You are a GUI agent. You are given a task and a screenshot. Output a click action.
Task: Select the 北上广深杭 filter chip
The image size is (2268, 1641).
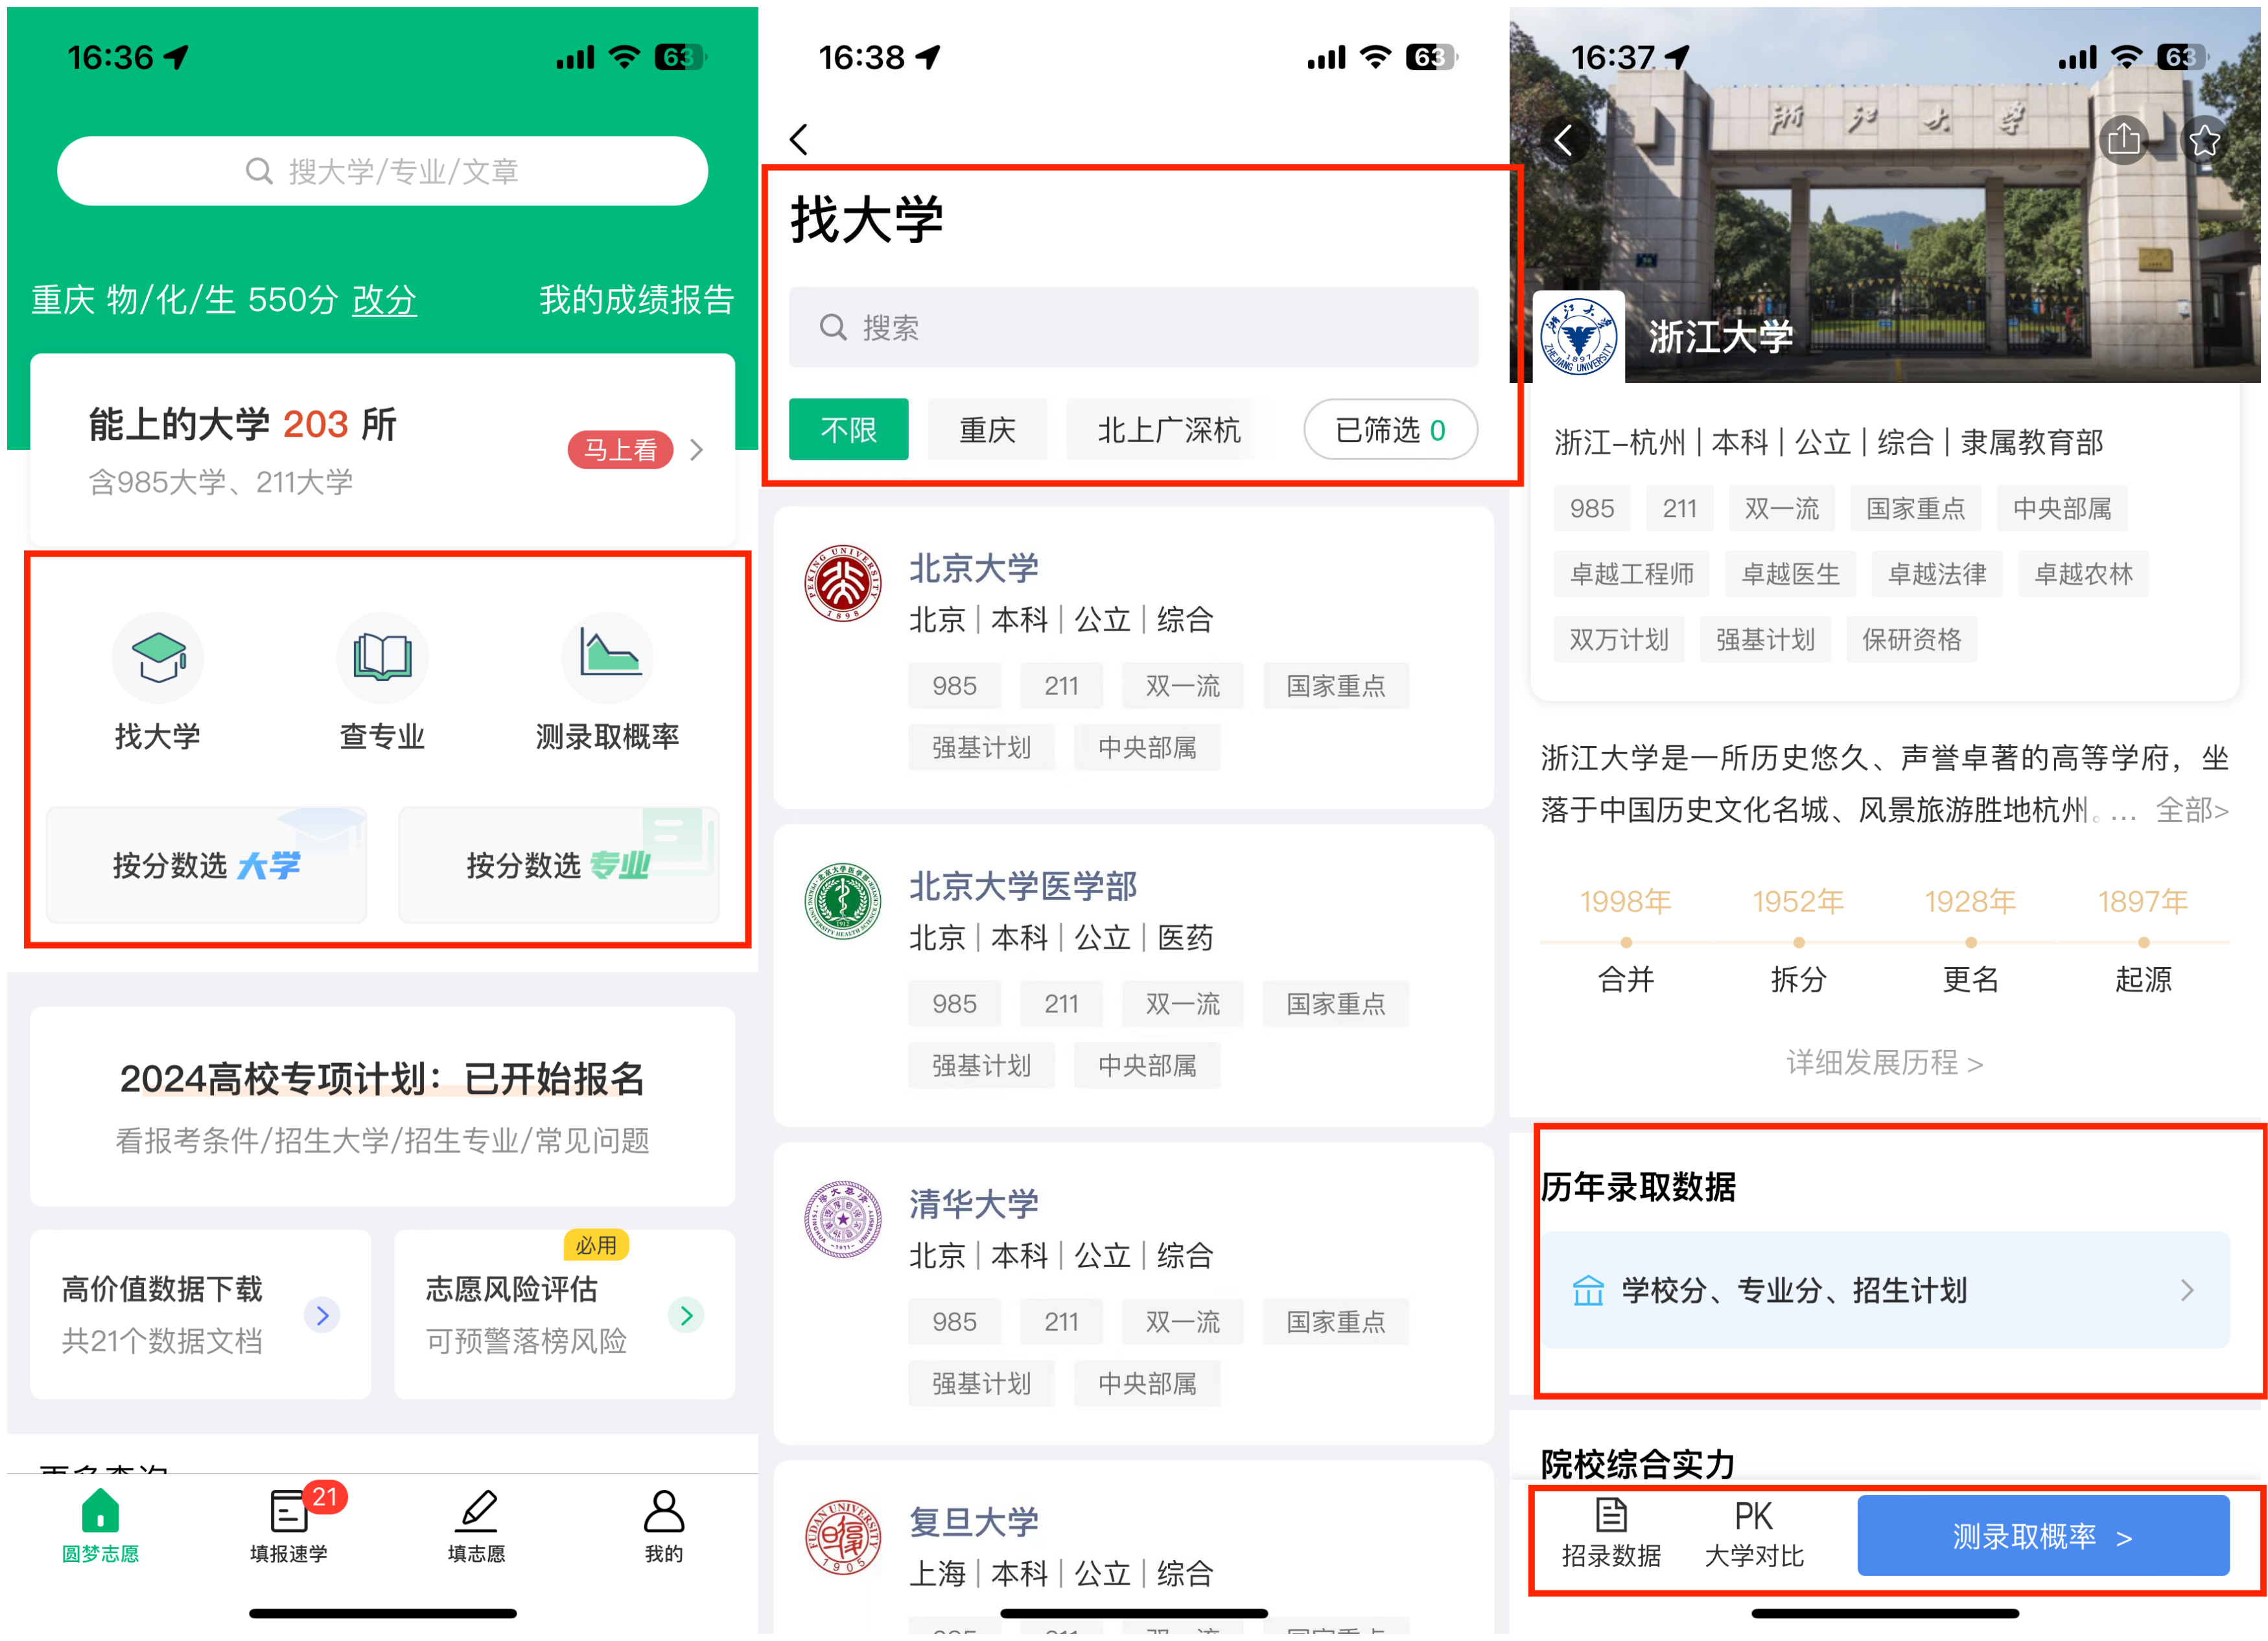point(1169,430)
